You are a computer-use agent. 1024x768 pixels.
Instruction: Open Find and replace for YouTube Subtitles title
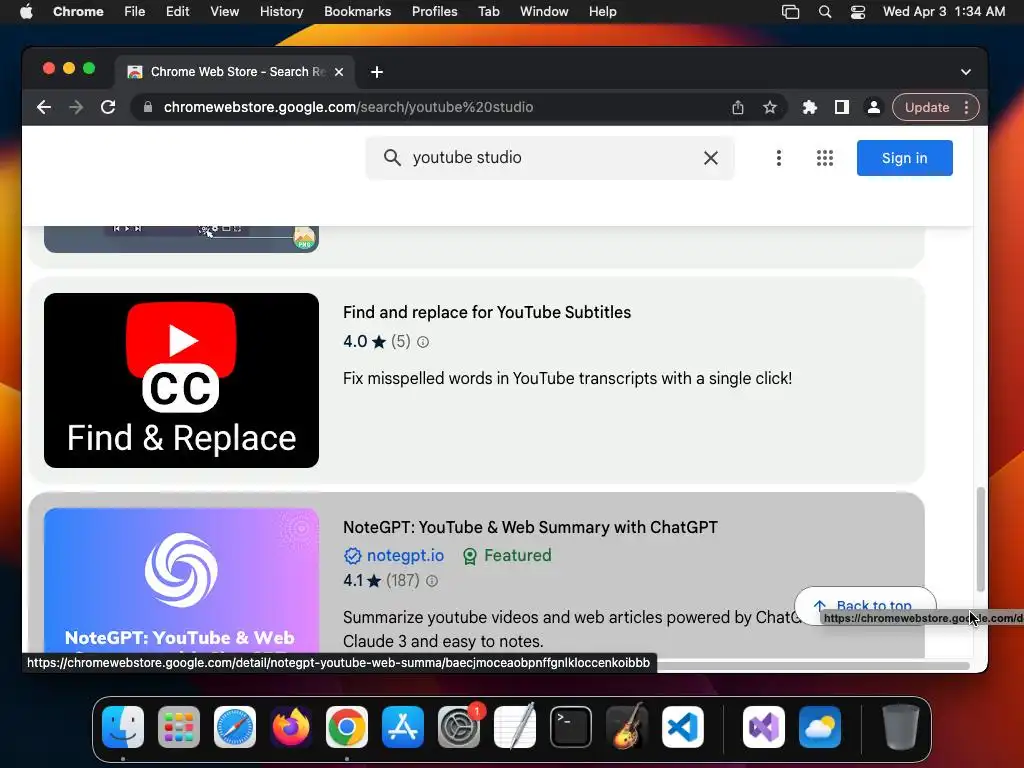click(487, 312)
